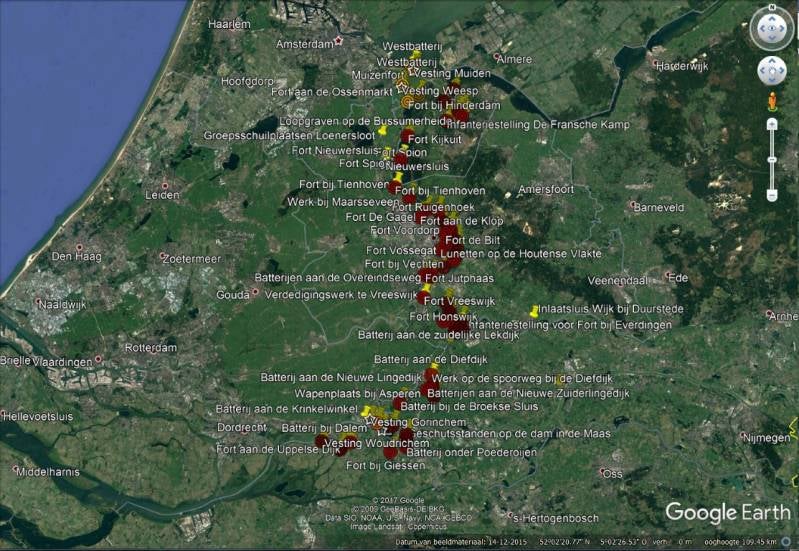Image resolution: width=799 pixels, height=551 pixels.
Task: Click the Vesting Woudrichem label
Action: (377, 443)
